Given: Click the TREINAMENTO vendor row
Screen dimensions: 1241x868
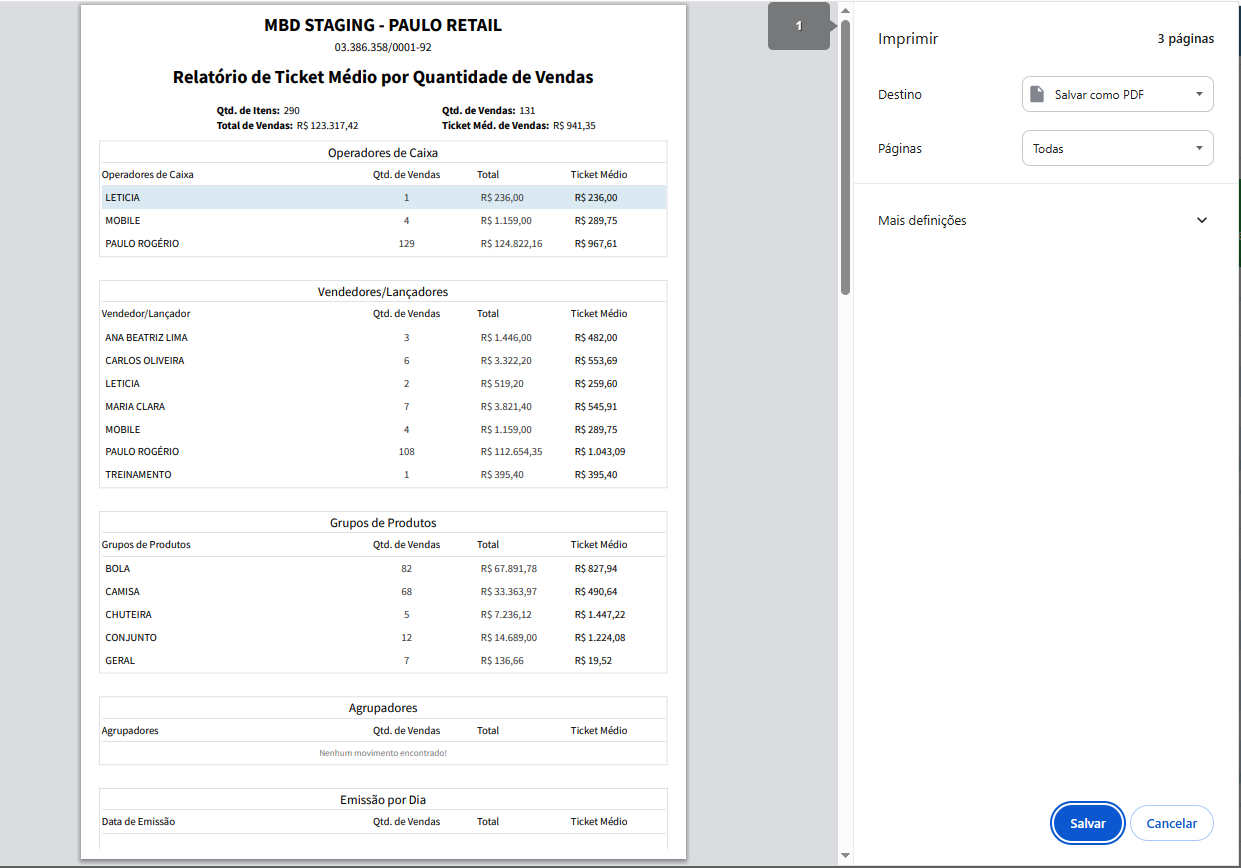Looking at the screenshot, I should 383,475.
